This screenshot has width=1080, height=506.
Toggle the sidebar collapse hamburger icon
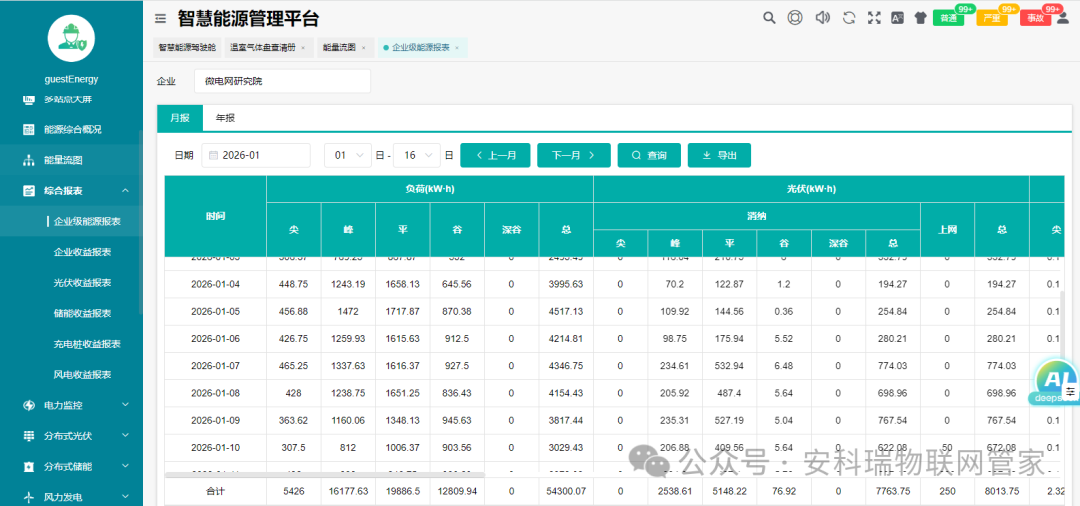pos(160,19)
